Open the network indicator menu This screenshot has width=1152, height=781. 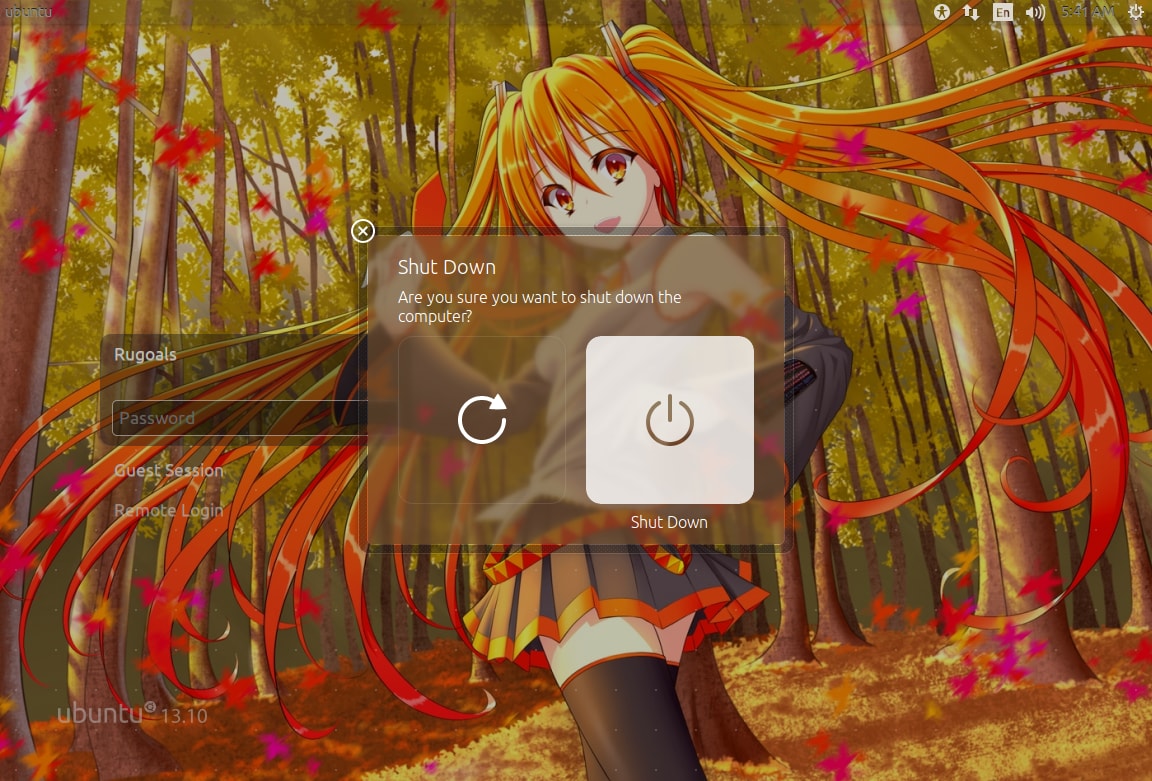(x=971, y=12)
